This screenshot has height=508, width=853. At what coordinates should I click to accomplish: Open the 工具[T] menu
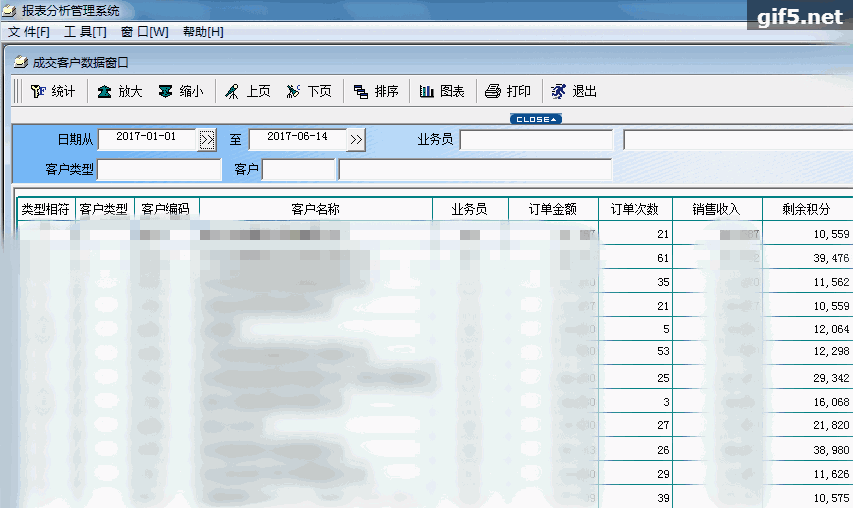85,32
